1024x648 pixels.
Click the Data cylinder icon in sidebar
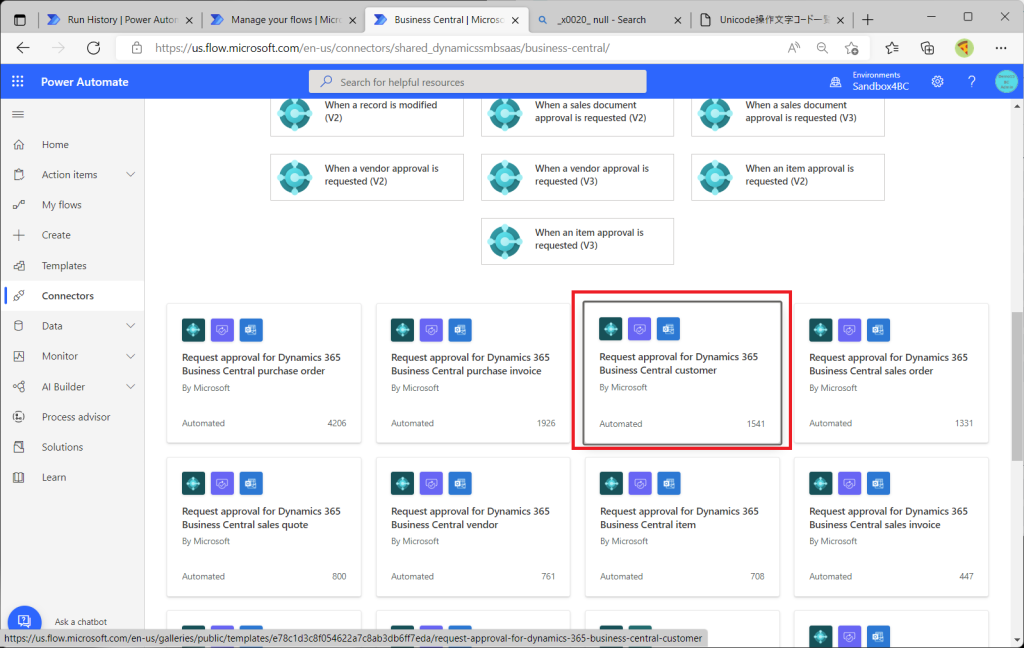pyautogui.click(x=19, y=325)
